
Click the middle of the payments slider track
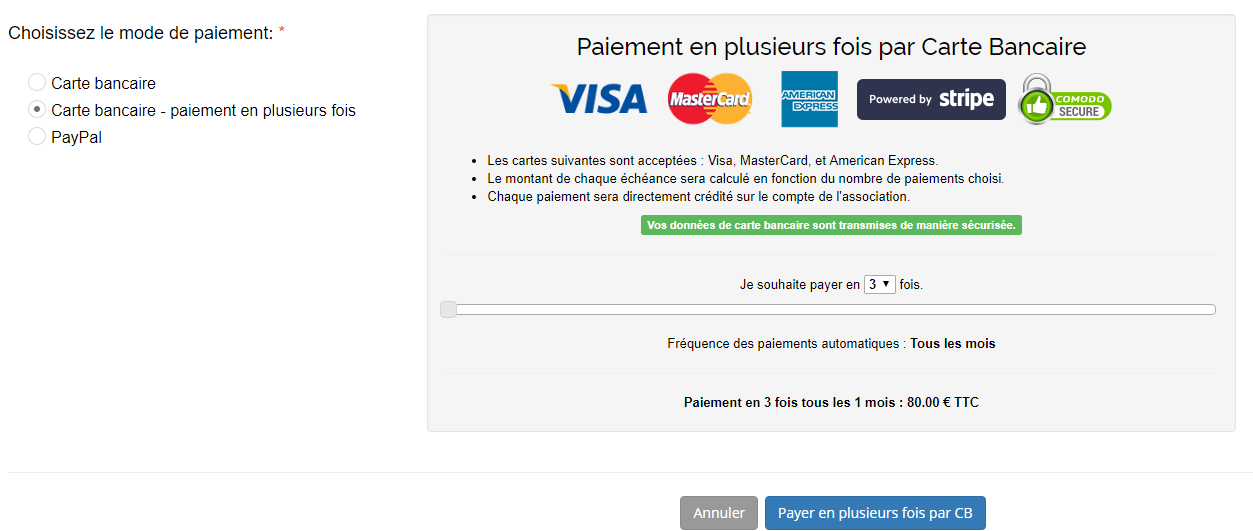click(828, 310)
